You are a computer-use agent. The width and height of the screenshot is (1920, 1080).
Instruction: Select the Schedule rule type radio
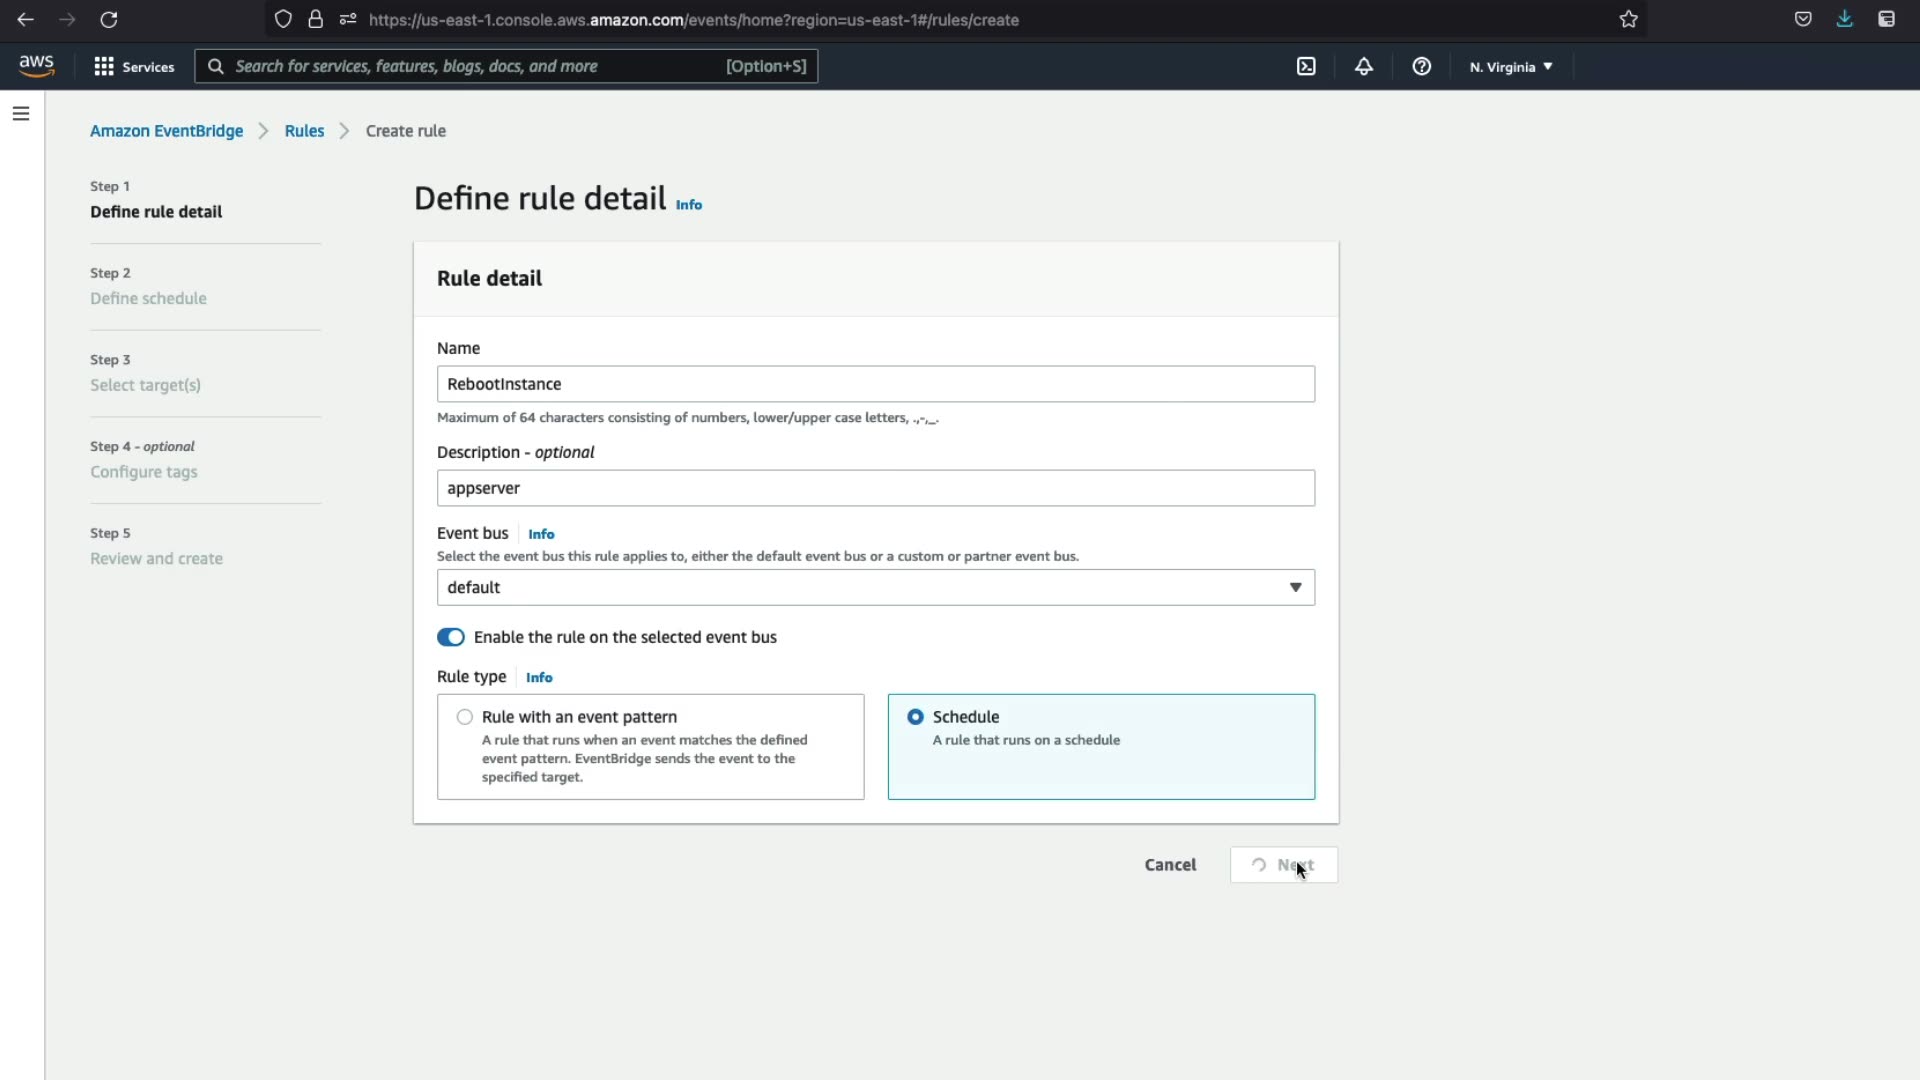pos(915,717)
